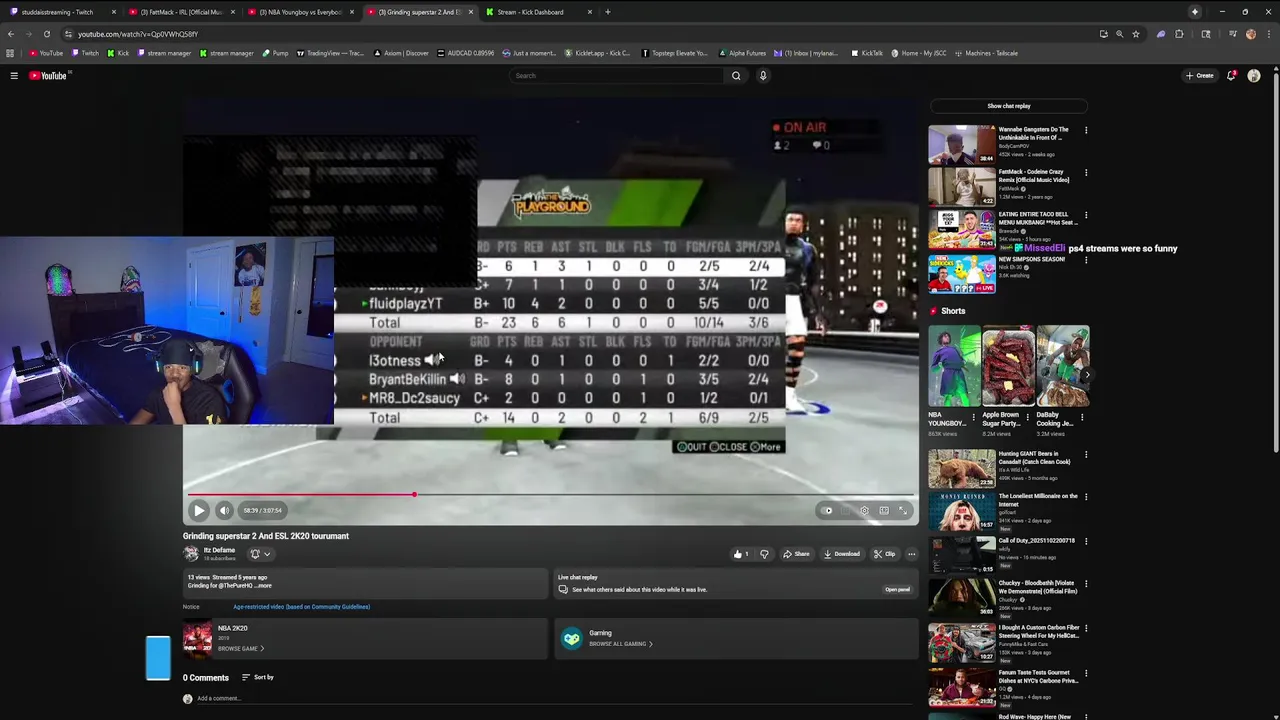This screenshot has height=720, width=1280.
Task: Expand the notification bell subscription dropdown
Action: tap(260, 554)
